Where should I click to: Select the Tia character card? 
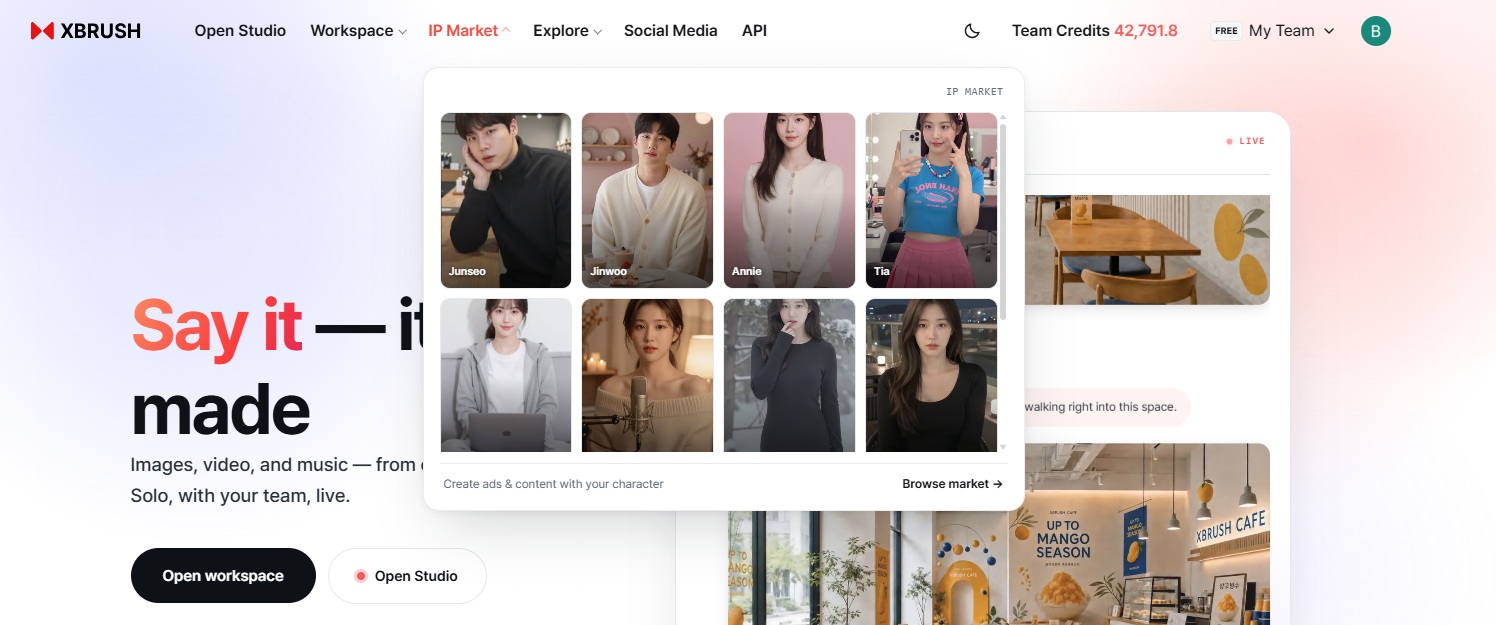tap(931, 200)
